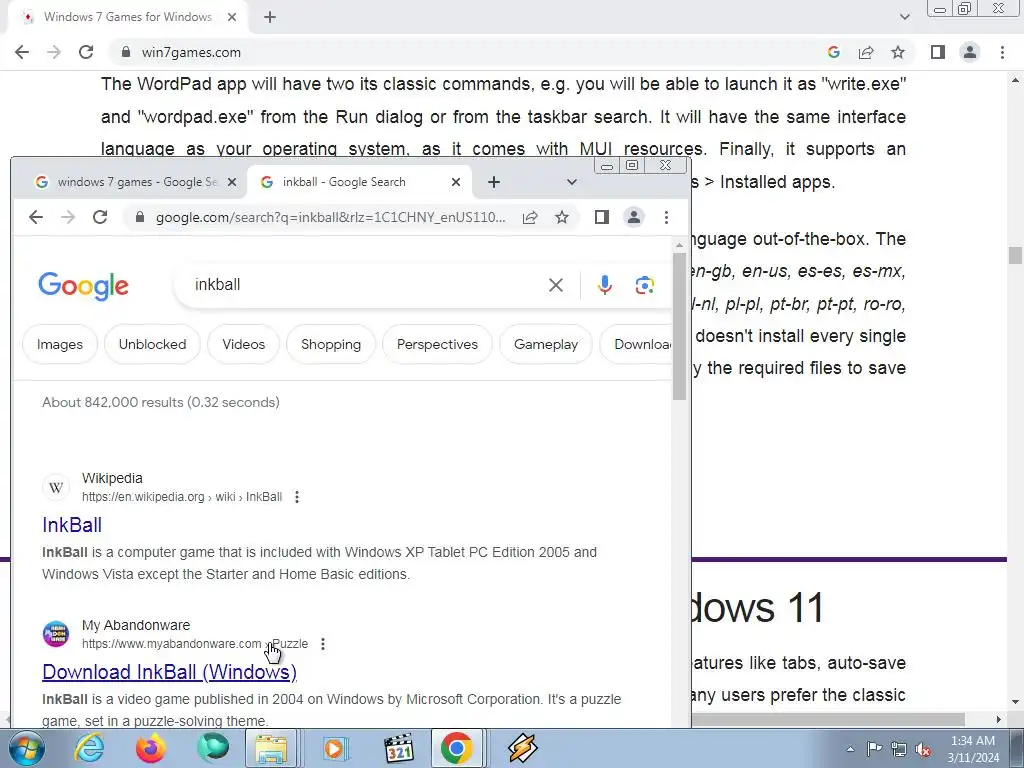Show hidden system tray icons

point(850,749)
